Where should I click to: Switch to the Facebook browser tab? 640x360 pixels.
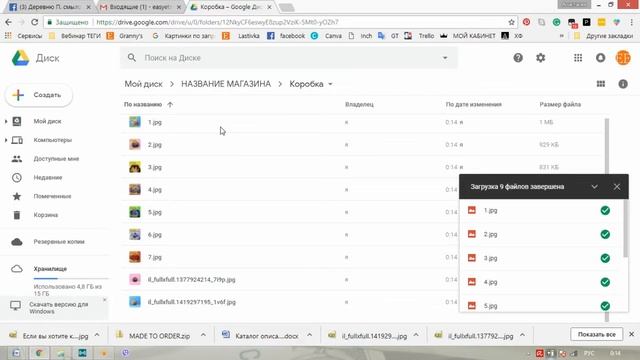pyautogui.click(x=49, y=7)
